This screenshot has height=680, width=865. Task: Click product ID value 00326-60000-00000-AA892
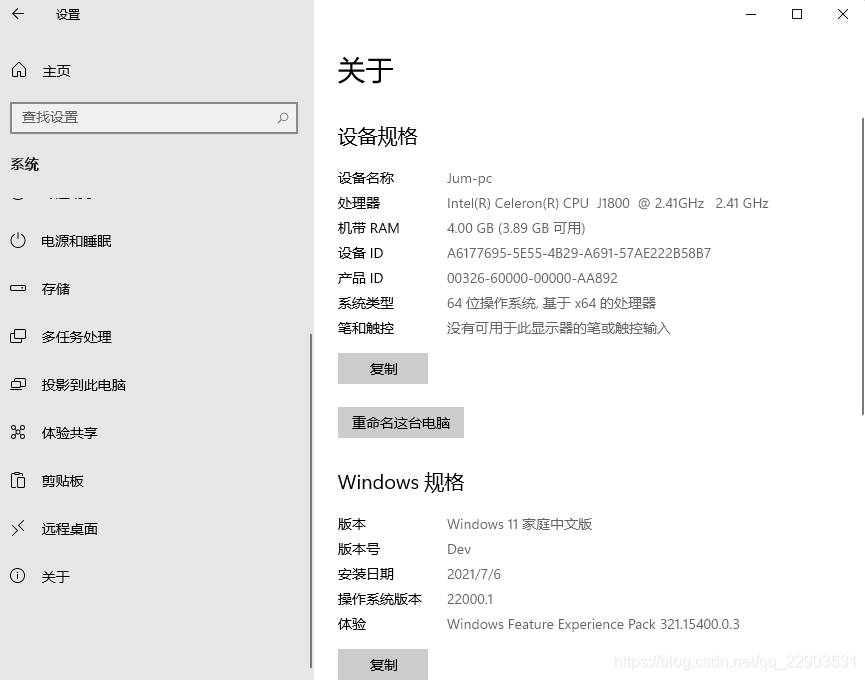tap(532, 278)
